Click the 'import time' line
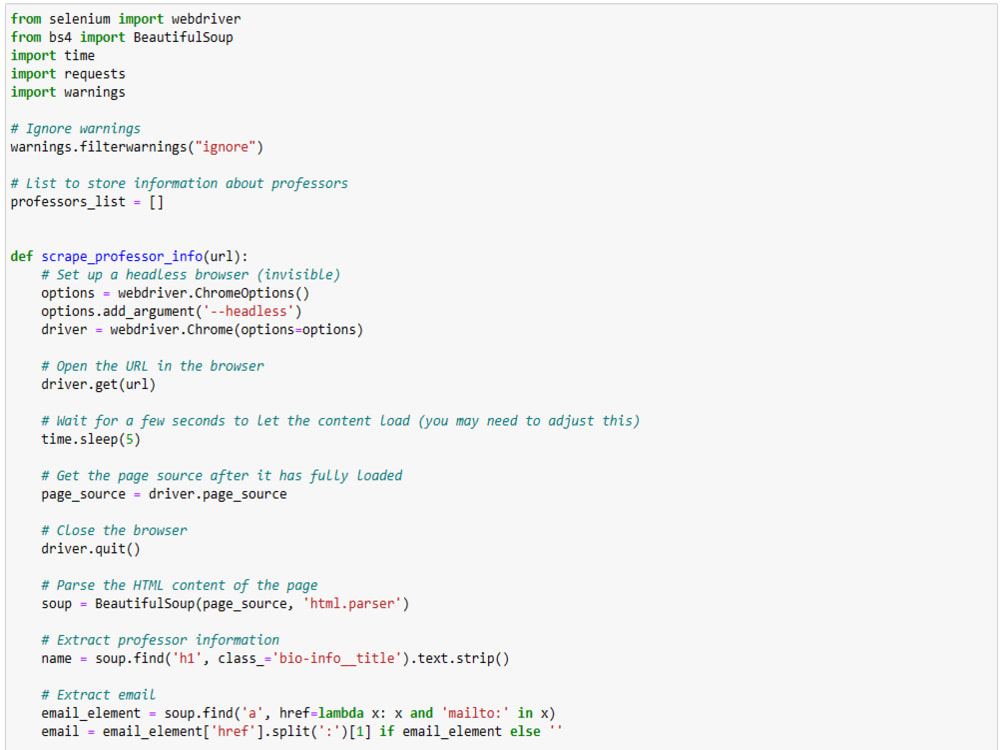 coord(52,55)
